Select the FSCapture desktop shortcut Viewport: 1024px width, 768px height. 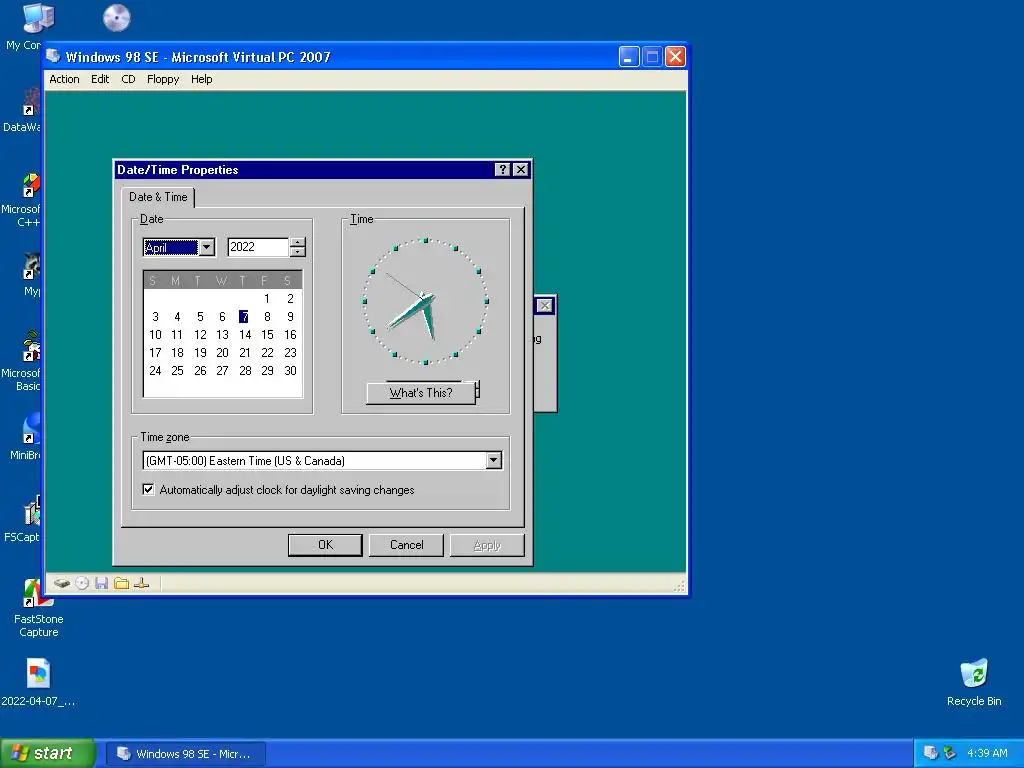click(x=26, y=519)
